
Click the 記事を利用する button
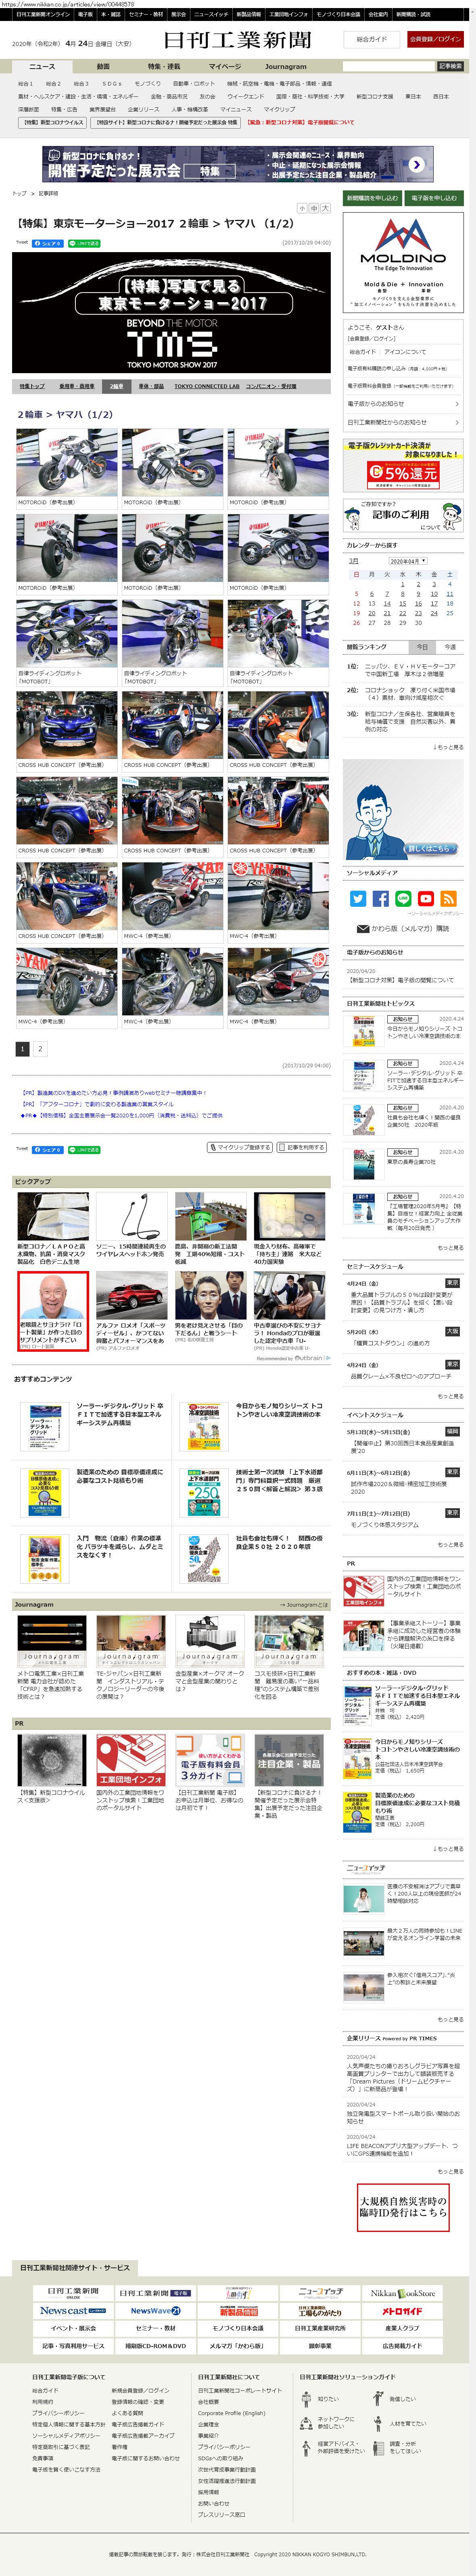tap(303, 1147)
